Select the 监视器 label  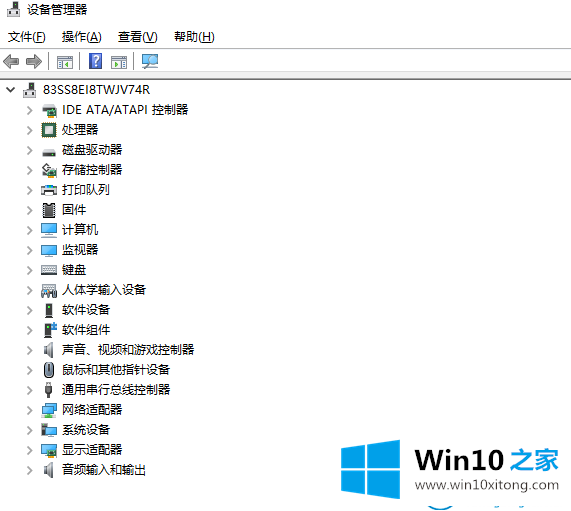pyautogui.click(x=80, y=250)
